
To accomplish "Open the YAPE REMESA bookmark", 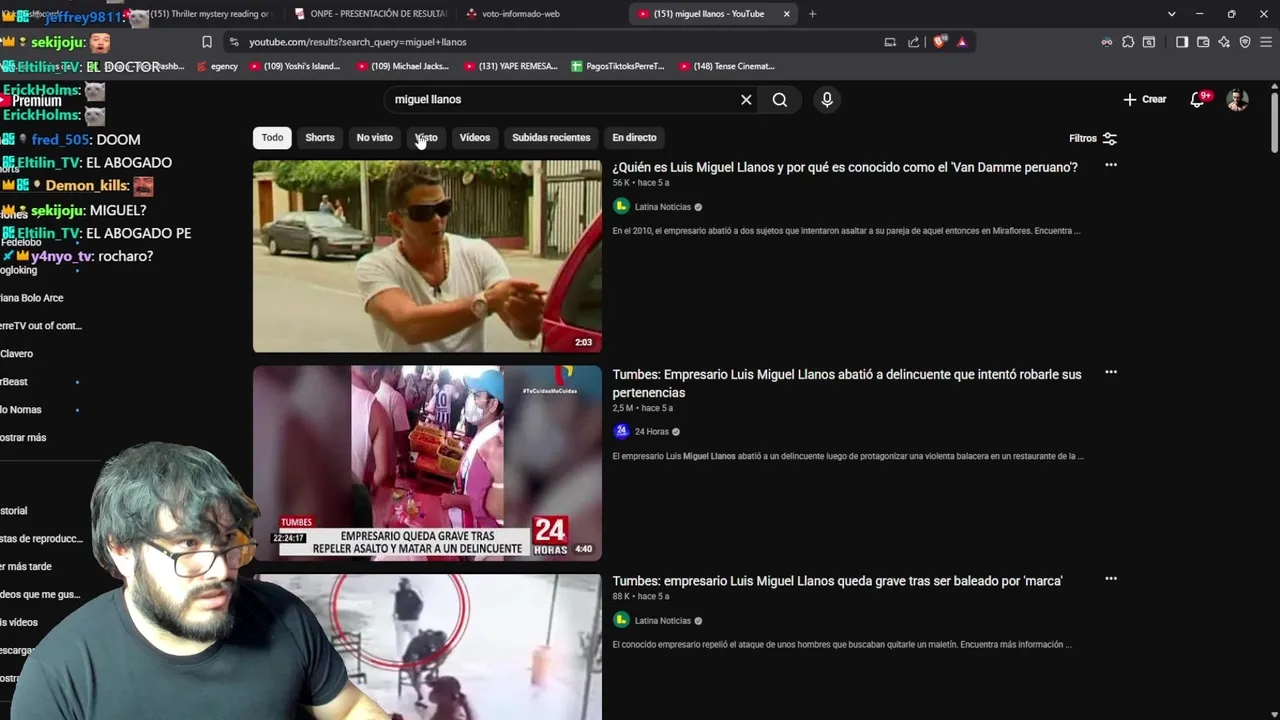I will click(x=510, y=66).
